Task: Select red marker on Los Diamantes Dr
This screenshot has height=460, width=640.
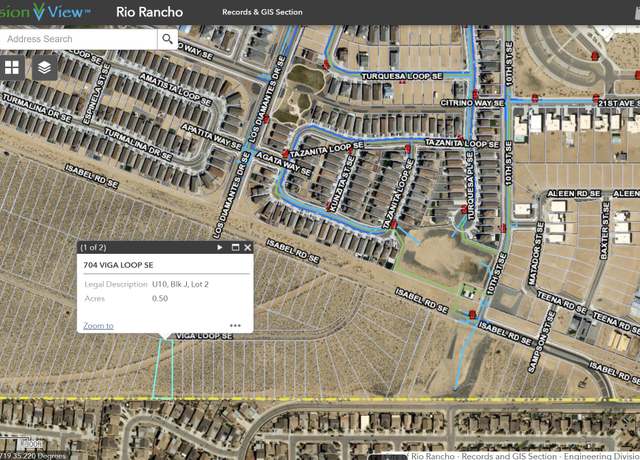Action: tap(266, 119)
